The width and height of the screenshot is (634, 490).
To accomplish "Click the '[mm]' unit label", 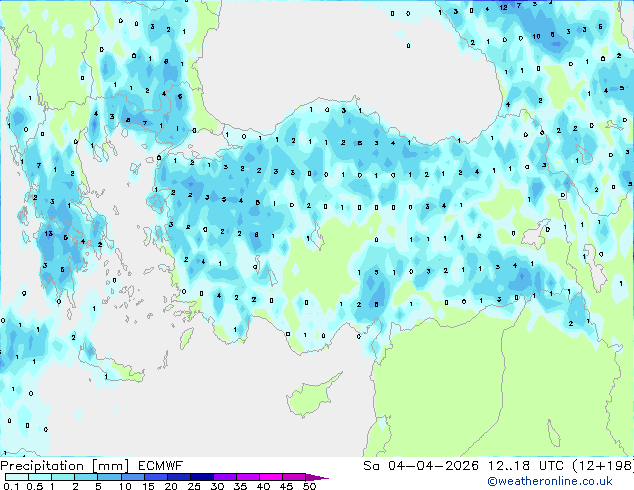I will click(x=111, y=466).
